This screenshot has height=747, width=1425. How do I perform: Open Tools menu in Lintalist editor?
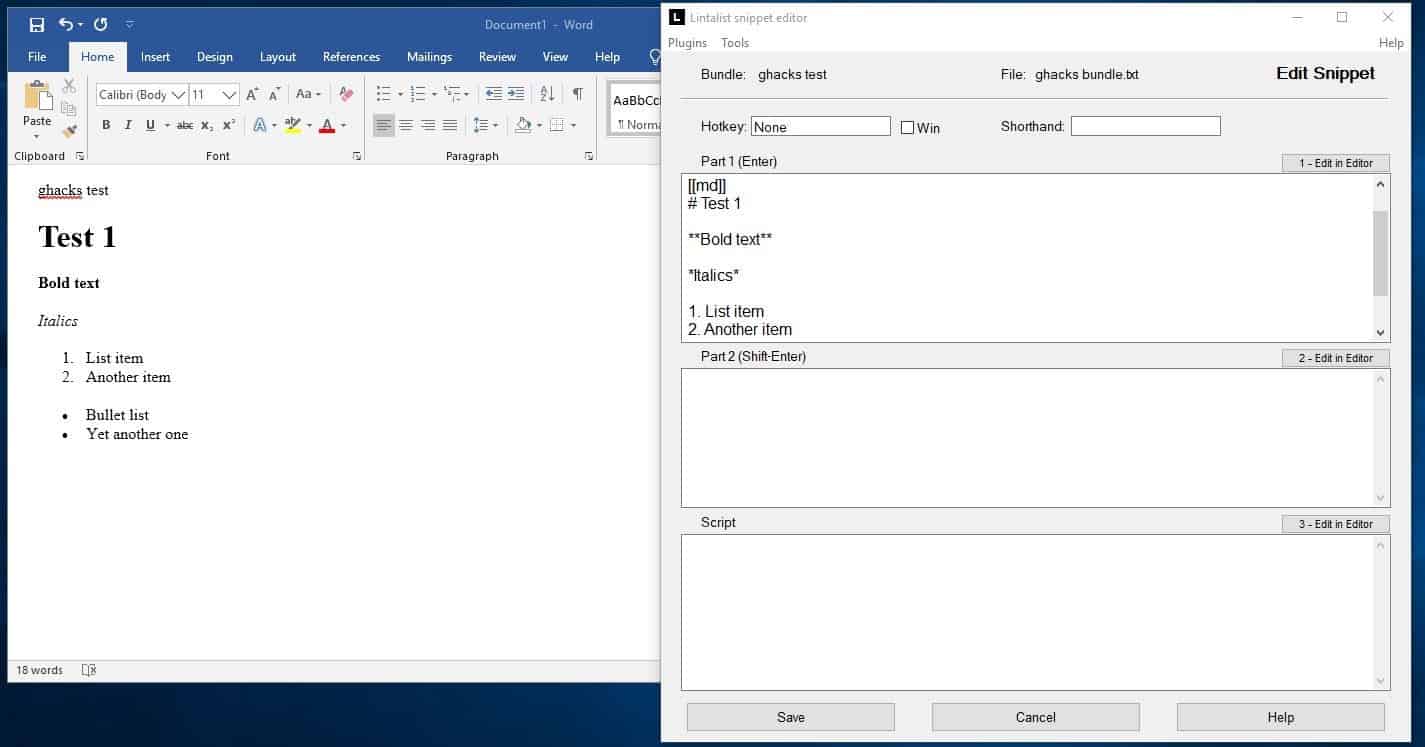735,43
